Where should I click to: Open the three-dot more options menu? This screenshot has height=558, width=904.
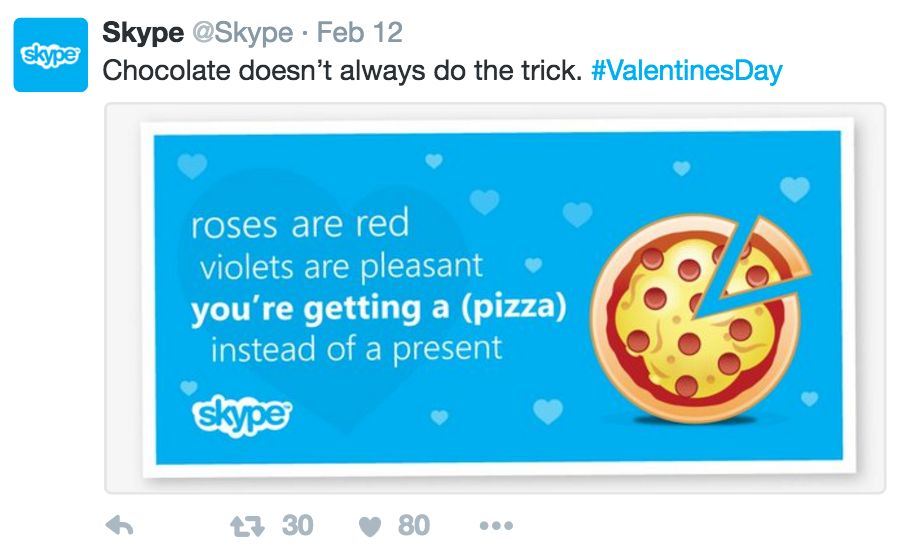(496, 526)
